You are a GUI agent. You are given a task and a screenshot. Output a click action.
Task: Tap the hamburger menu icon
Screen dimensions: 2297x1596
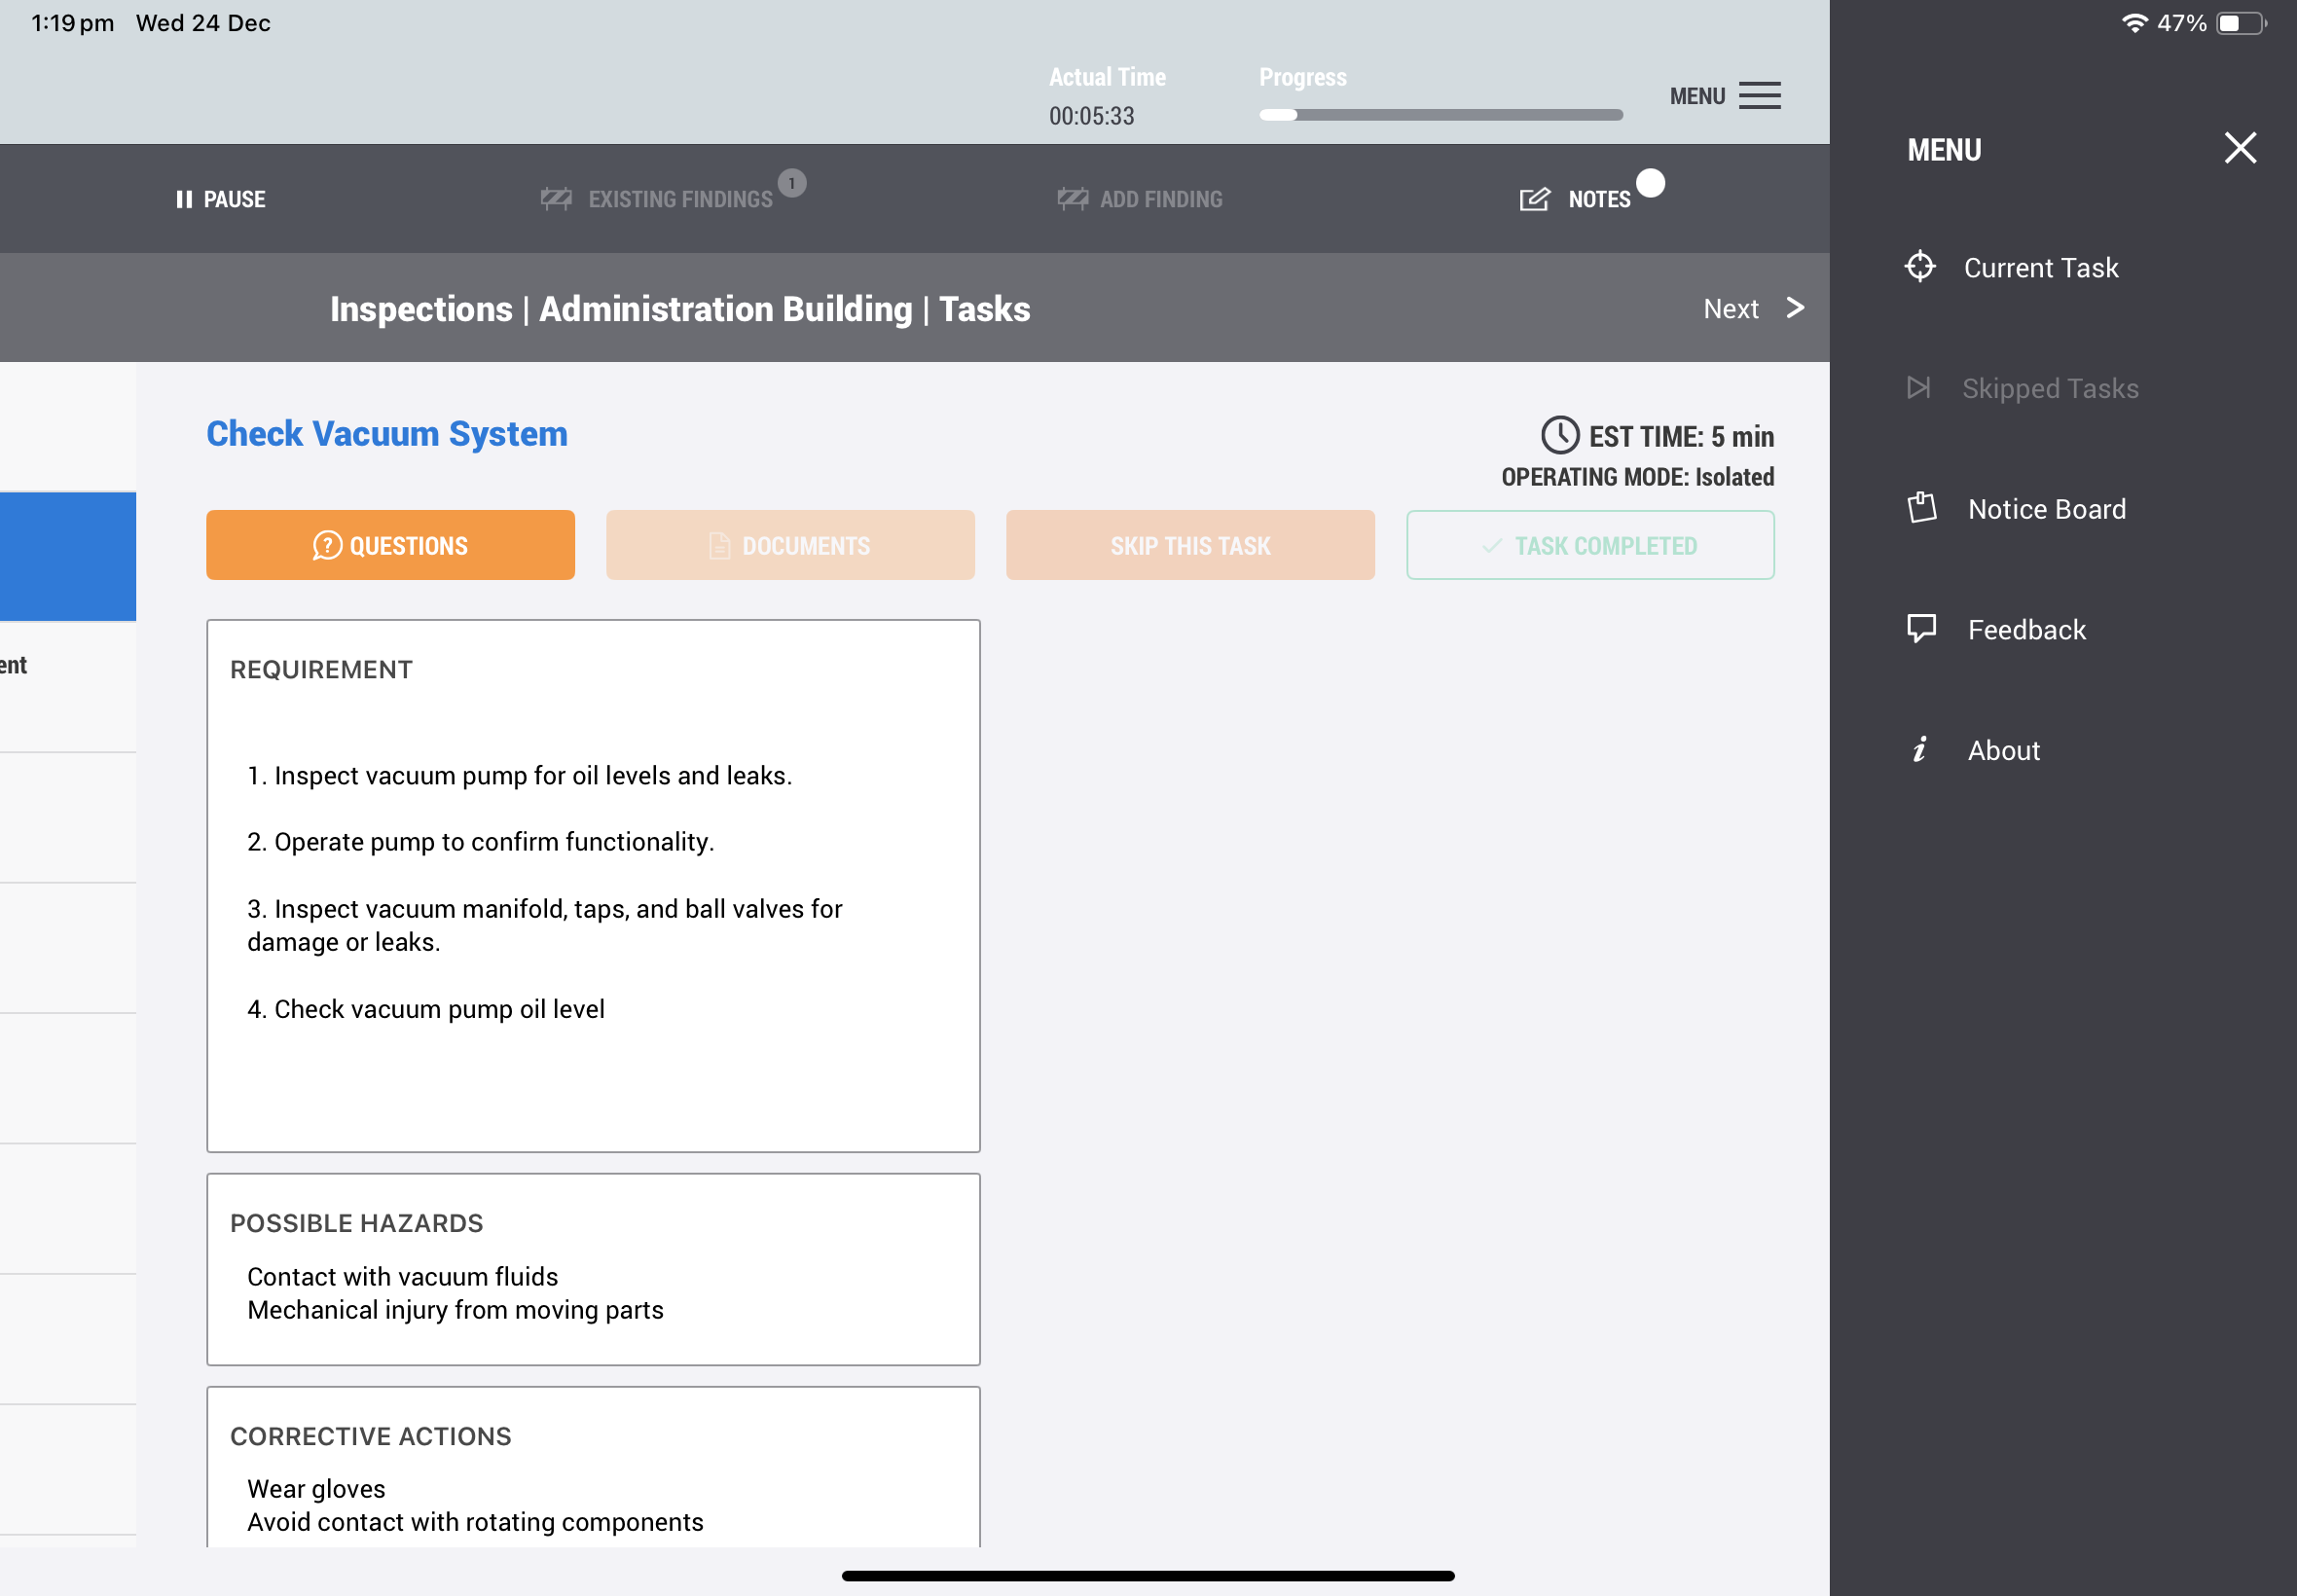coord(1759,96)
